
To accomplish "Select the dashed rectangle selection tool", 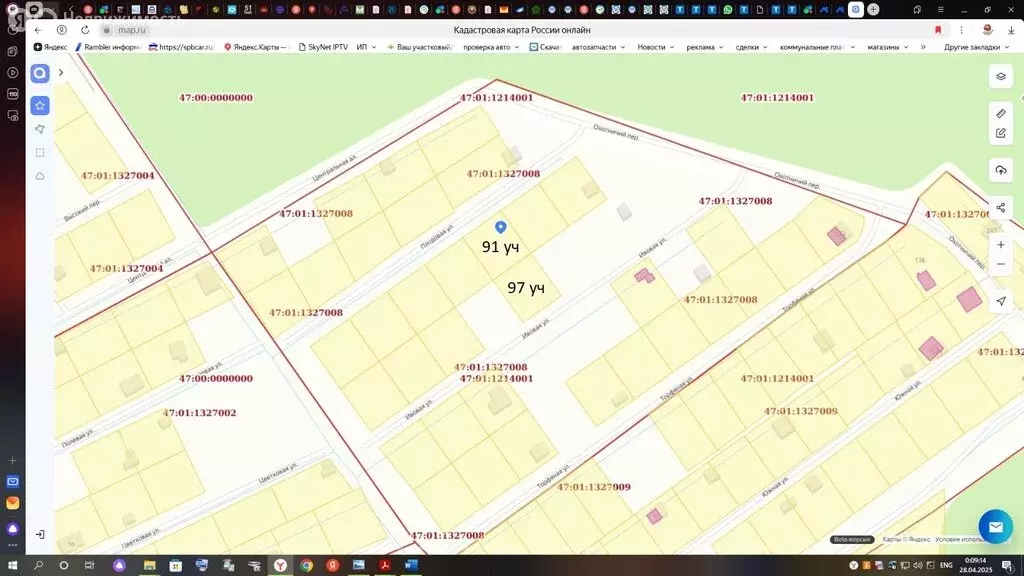I will 40,153.
